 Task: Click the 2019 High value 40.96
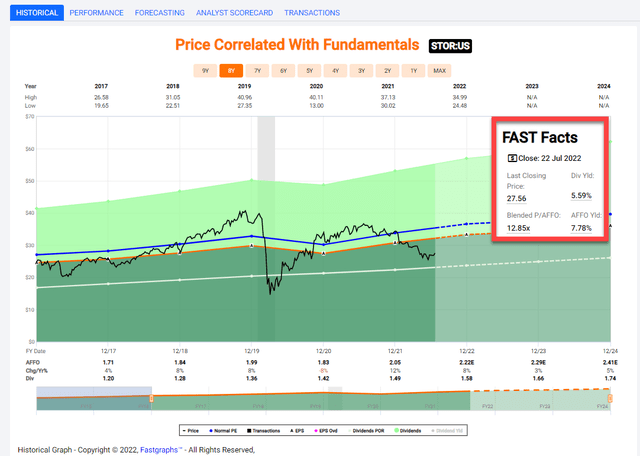click(x=244, y=98)
